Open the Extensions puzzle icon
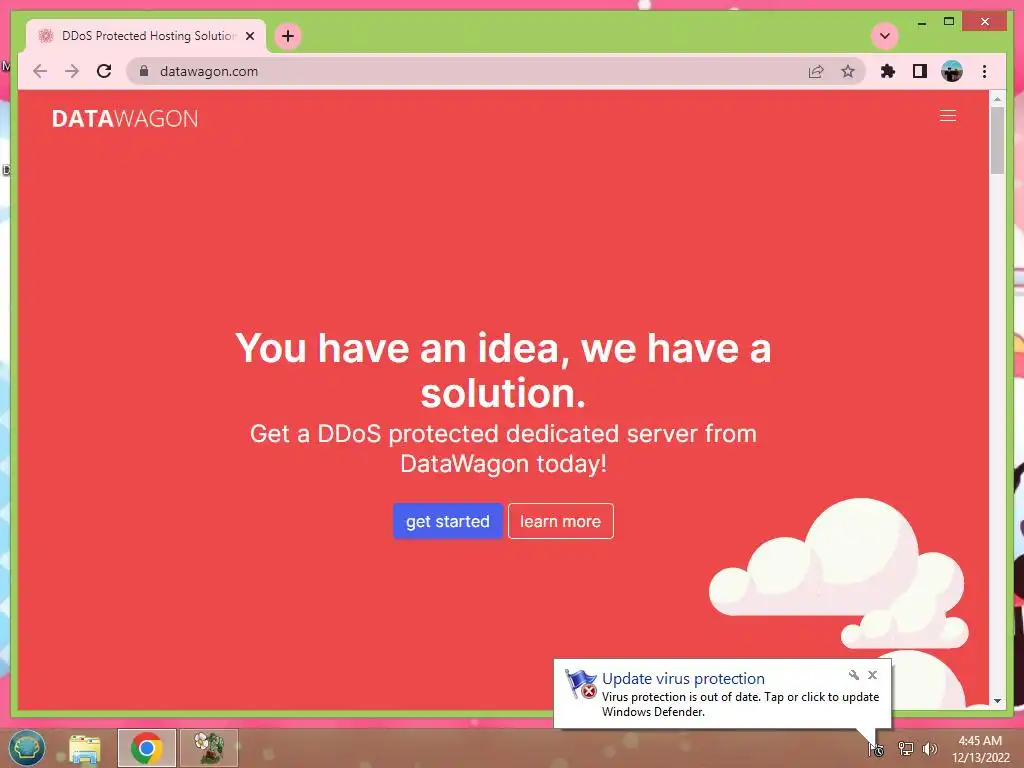The height and width of the screenshot is (768, 1024). 888,71
